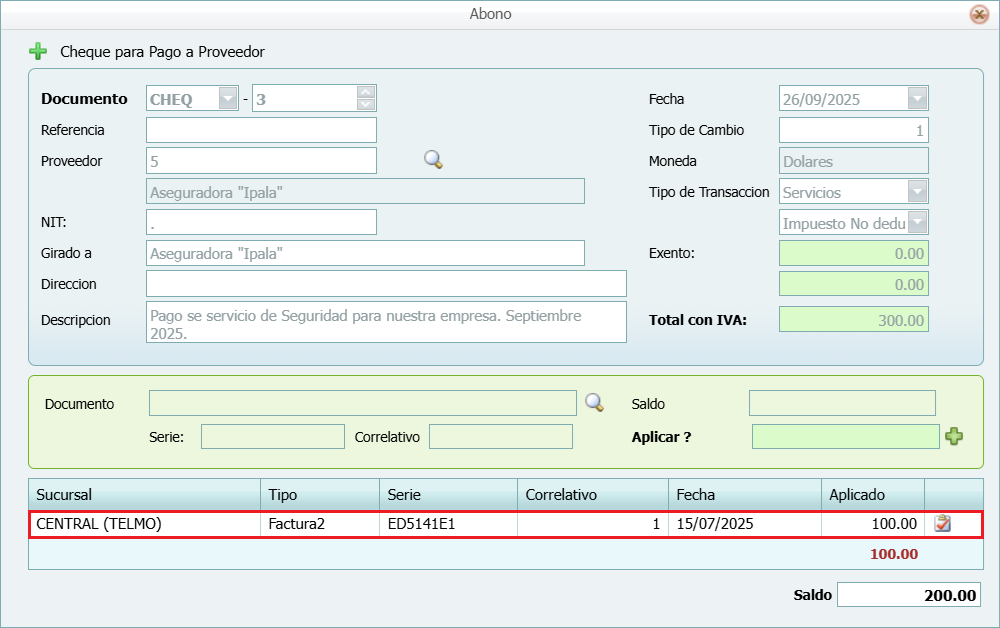
Task: Click the Aplicado column header
Action: click(x=871, y=495)
